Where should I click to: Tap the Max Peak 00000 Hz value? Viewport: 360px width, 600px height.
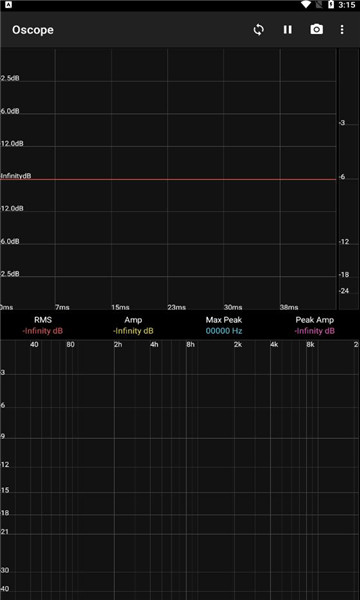pos(224,331)
